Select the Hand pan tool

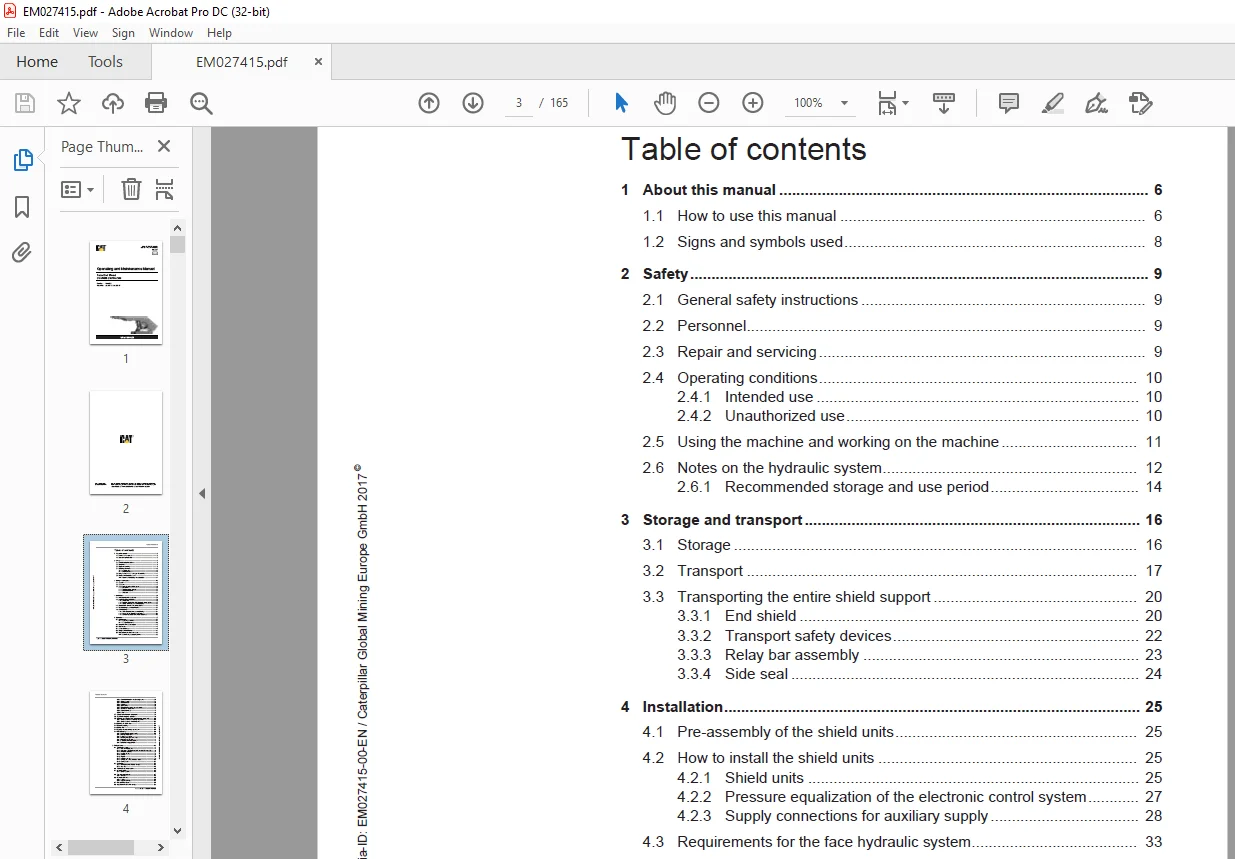pos(665,103)
